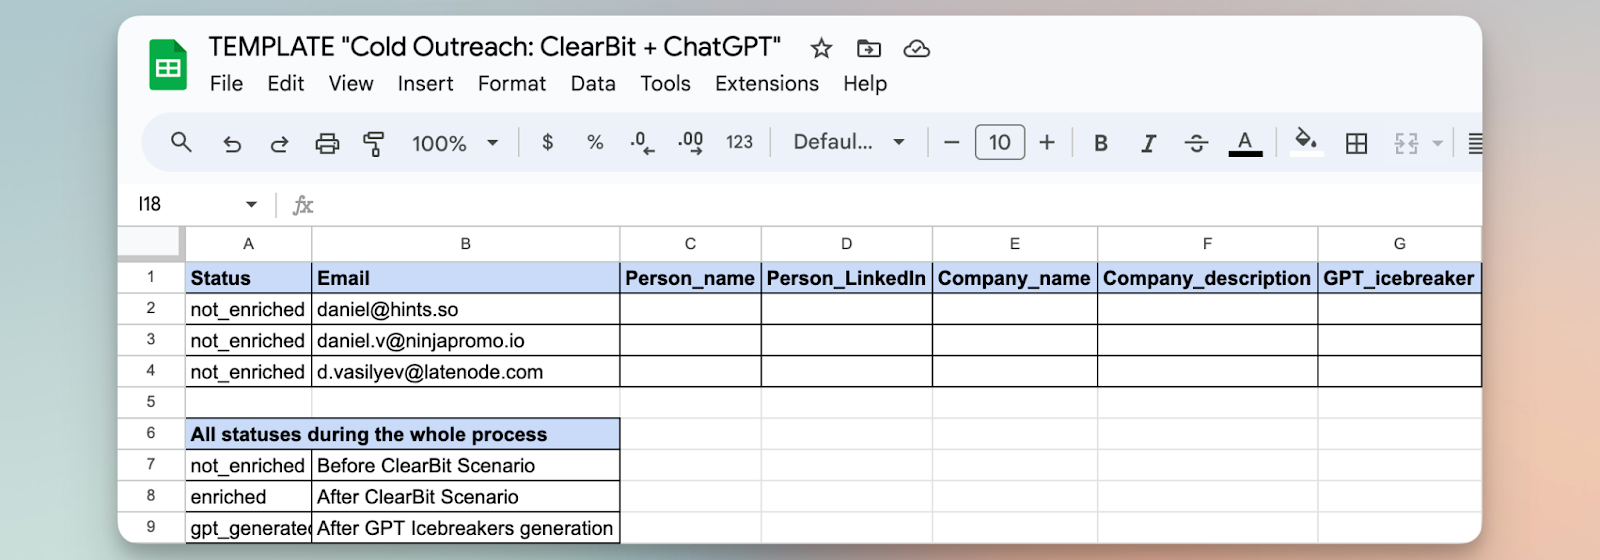This screenshot has height=560, width=1600.
Task: Open the fill color picker
Action: [x=1305, y=141]
